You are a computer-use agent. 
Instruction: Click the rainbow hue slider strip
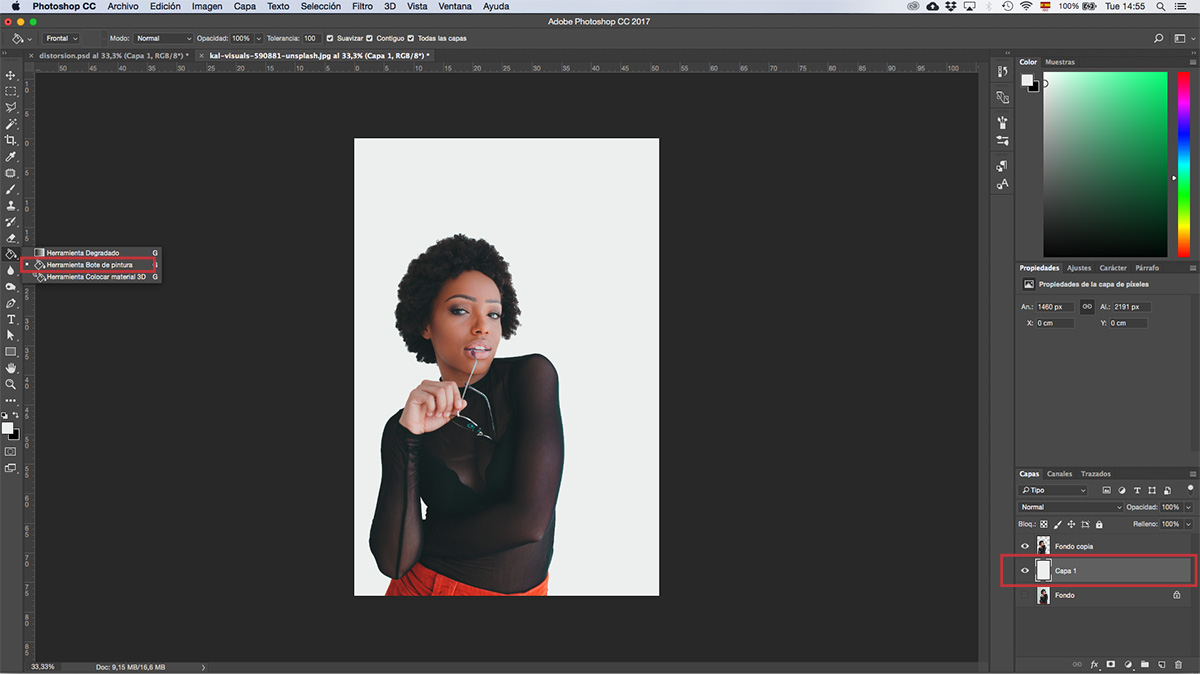pos(1186,165)
